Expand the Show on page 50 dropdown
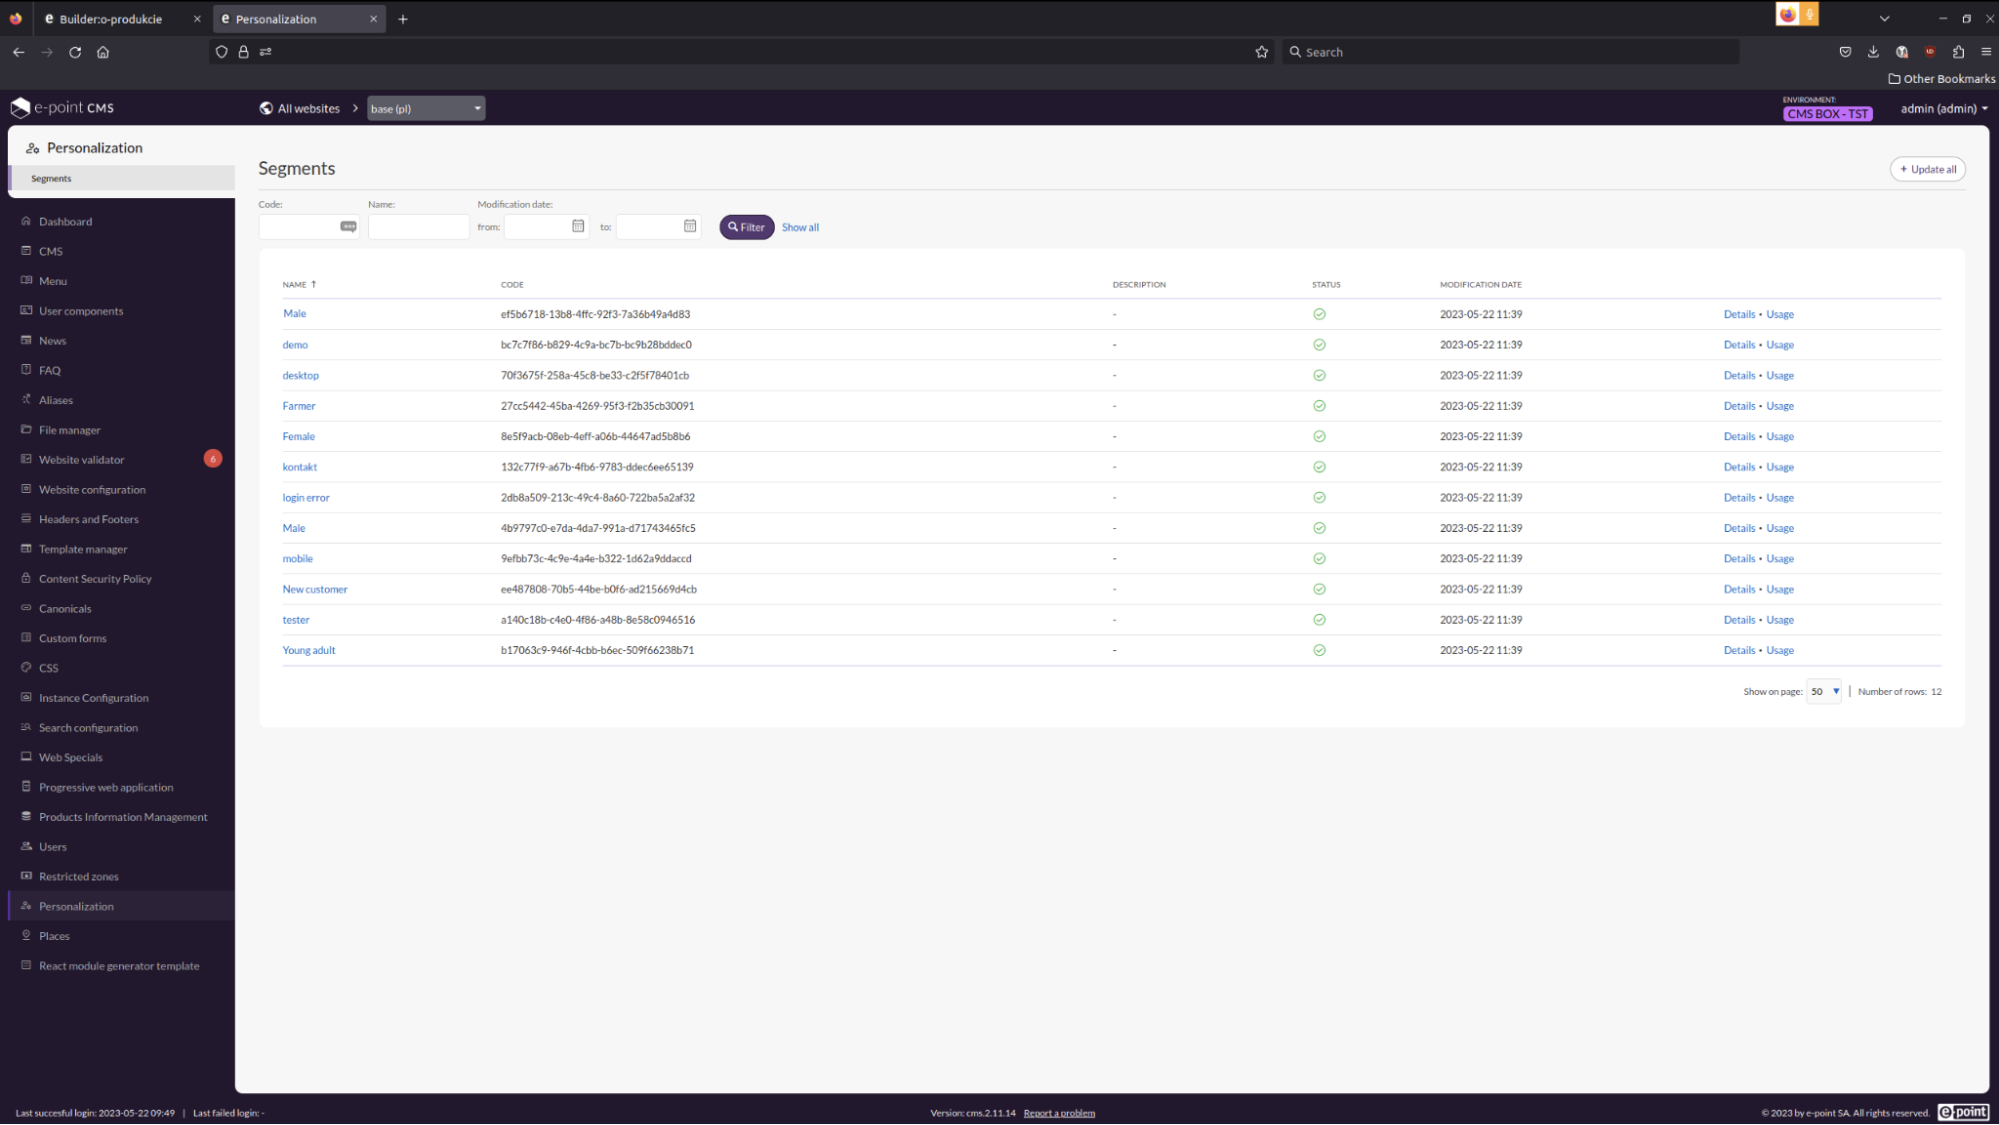This screenshot has width=1999, height=1125. pos(1823,691)
